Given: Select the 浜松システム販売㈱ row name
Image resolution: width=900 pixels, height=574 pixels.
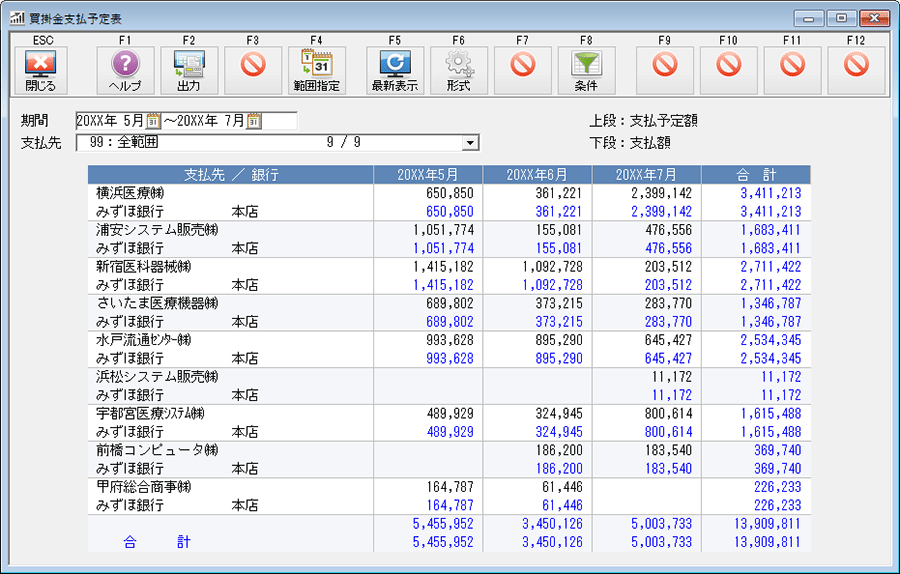Looking at the screenshot, I should (157, 377).
